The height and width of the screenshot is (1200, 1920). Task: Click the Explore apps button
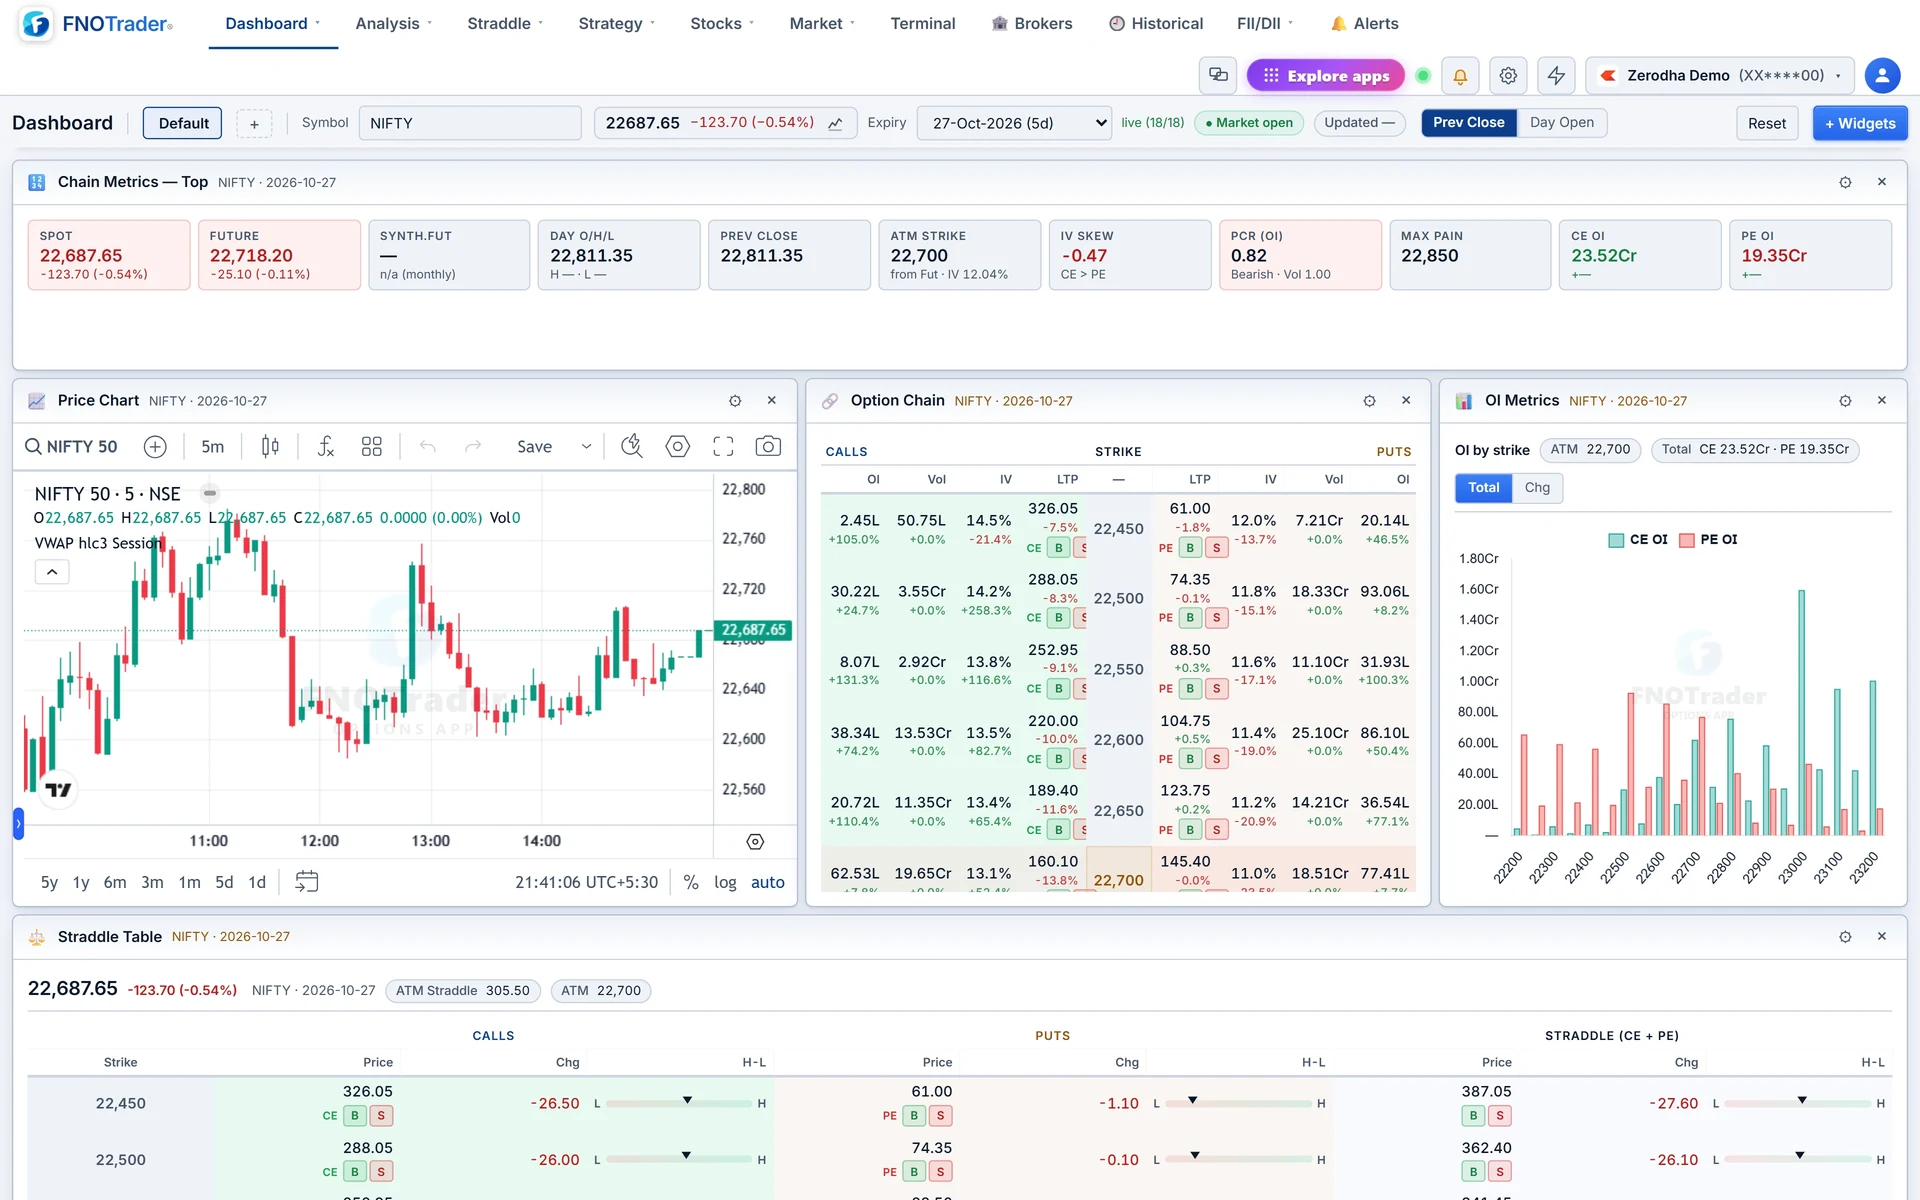(x=1325, y=76)
